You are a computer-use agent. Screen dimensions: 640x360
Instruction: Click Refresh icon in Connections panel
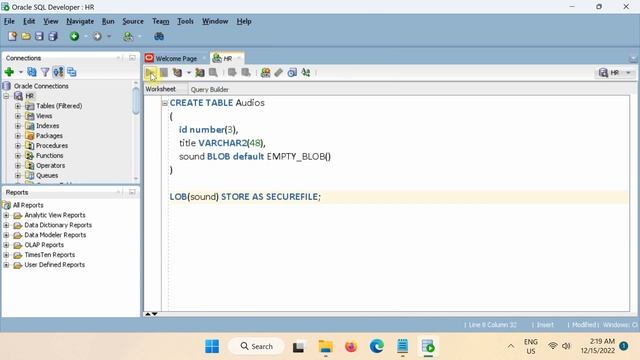coord(31,72)
